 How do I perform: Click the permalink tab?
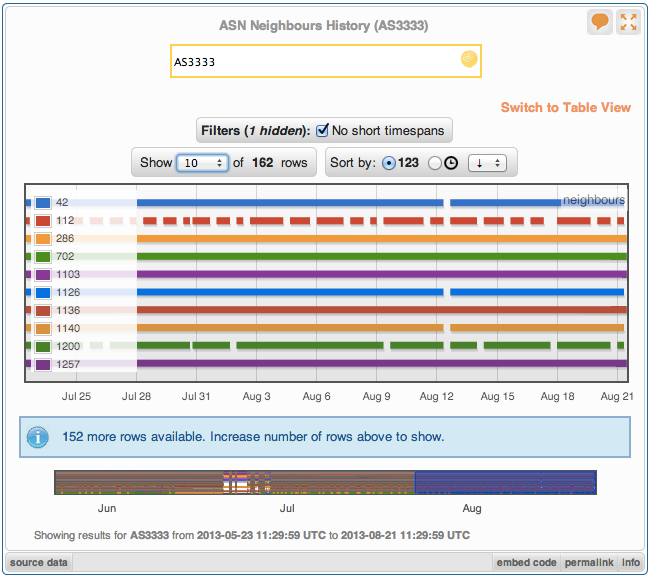[587, 563]
